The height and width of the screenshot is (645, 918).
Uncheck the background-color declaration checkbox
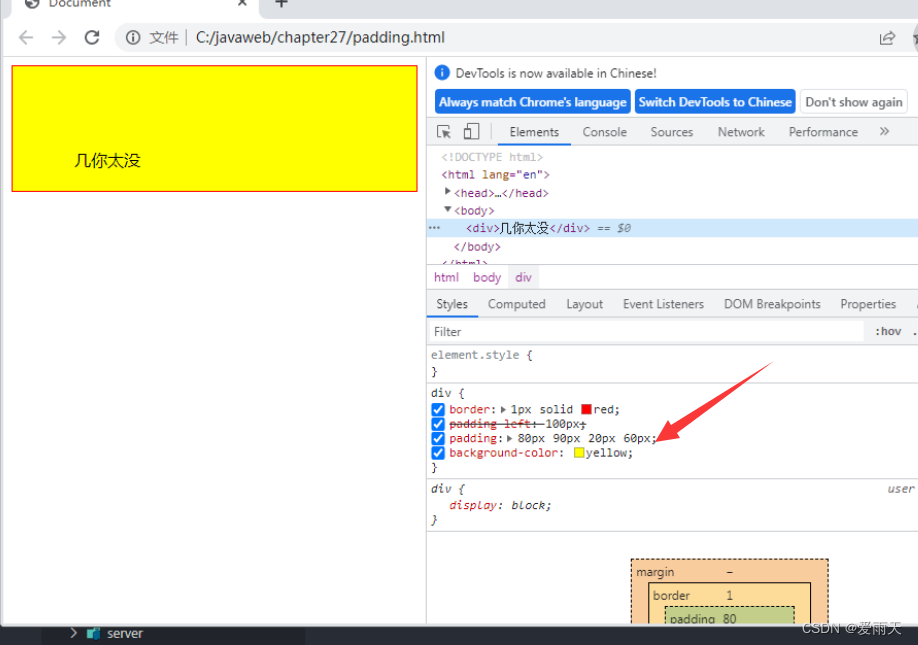point(438,453)
